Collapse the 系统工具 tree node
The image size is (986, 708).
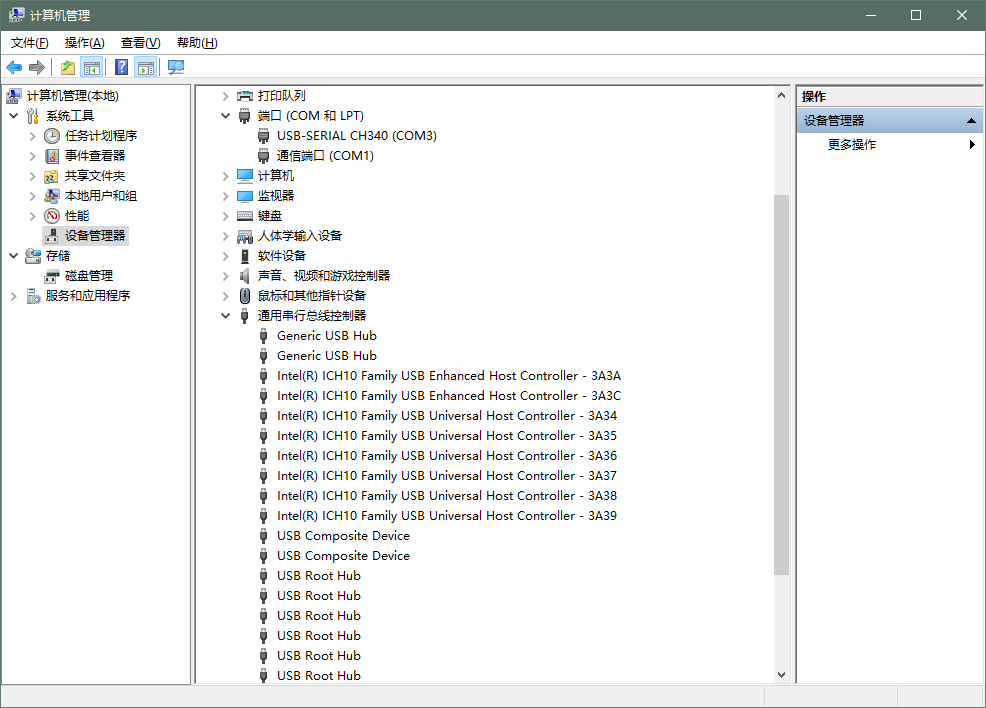[x=13, y=116]
